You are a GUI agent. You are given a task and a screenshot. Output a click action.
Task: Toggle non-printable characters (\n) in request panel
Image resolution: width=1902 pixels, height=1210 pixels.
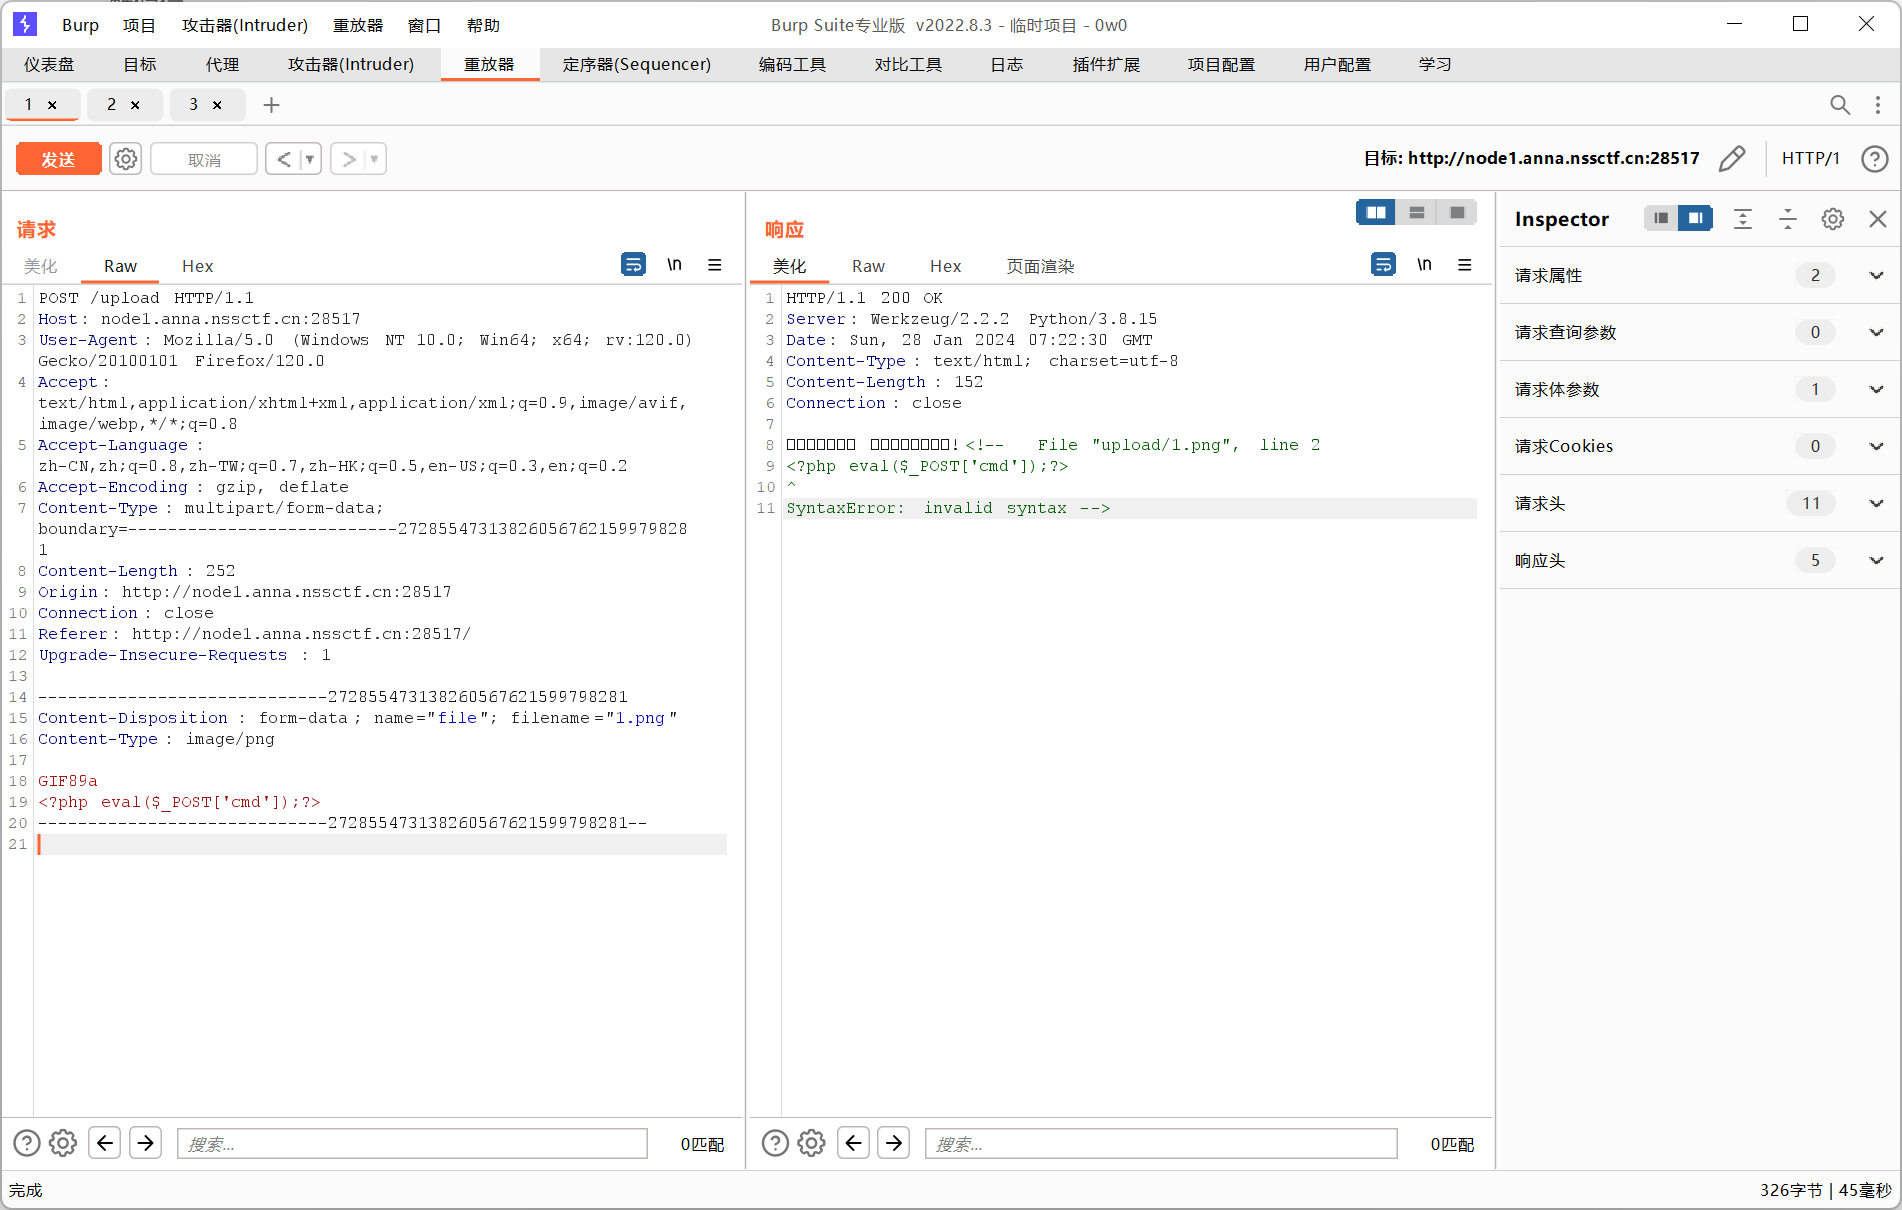coord(675,264)
